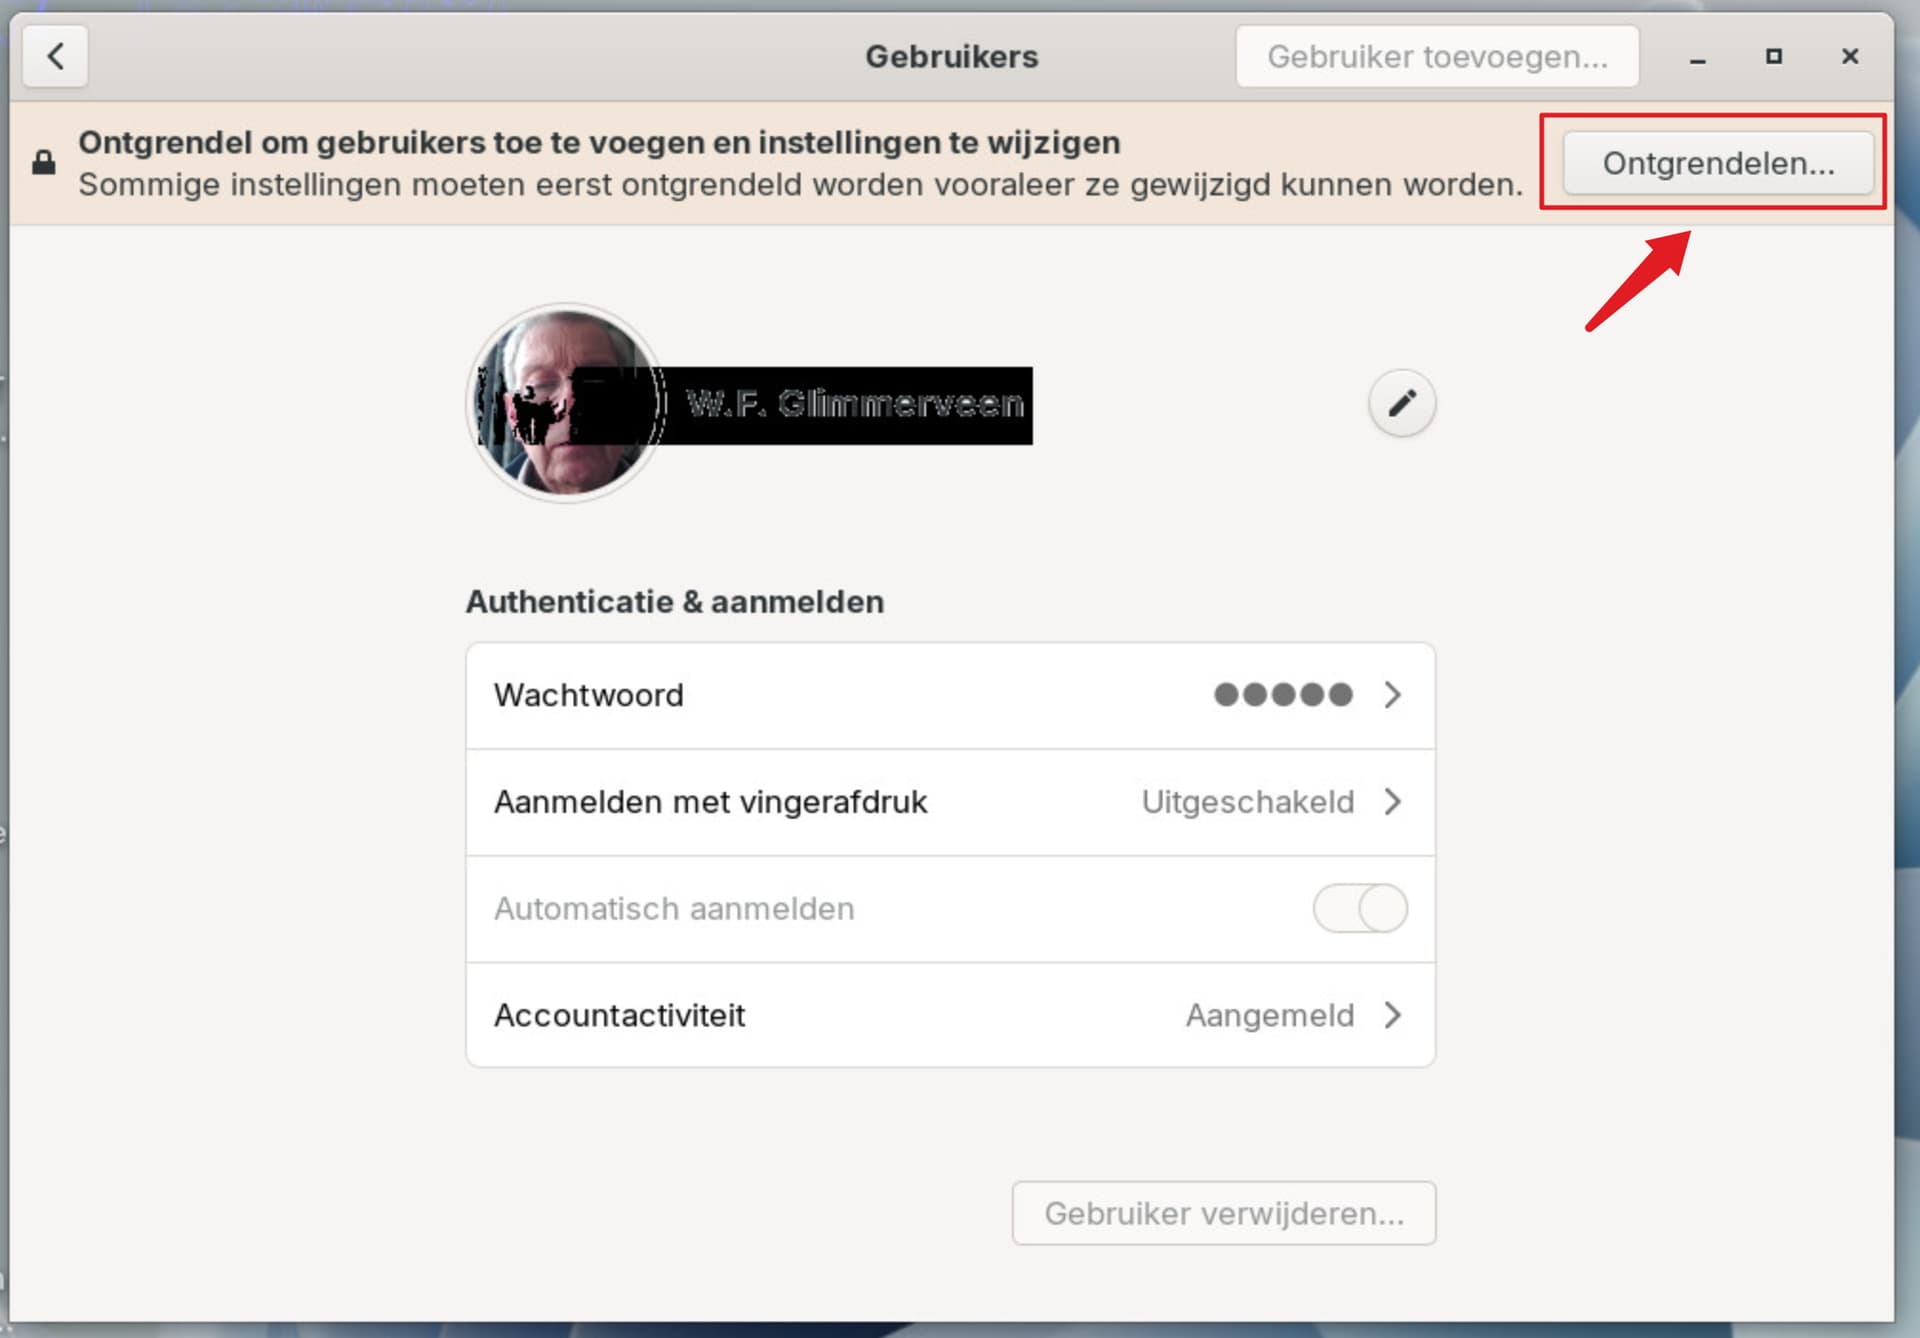Click the password dots indicator
The image size is (1920, 1338).
[x=1282, y=695]
